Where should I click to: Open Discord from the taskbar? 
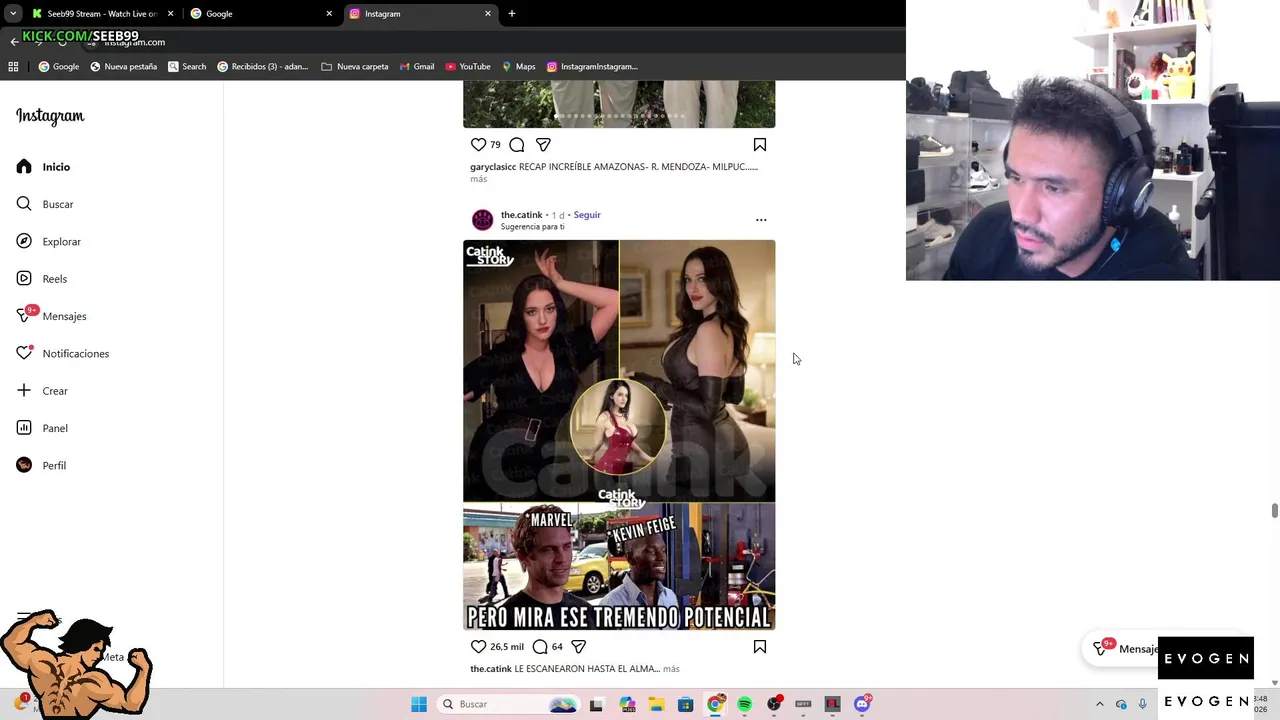pos(862,704)
